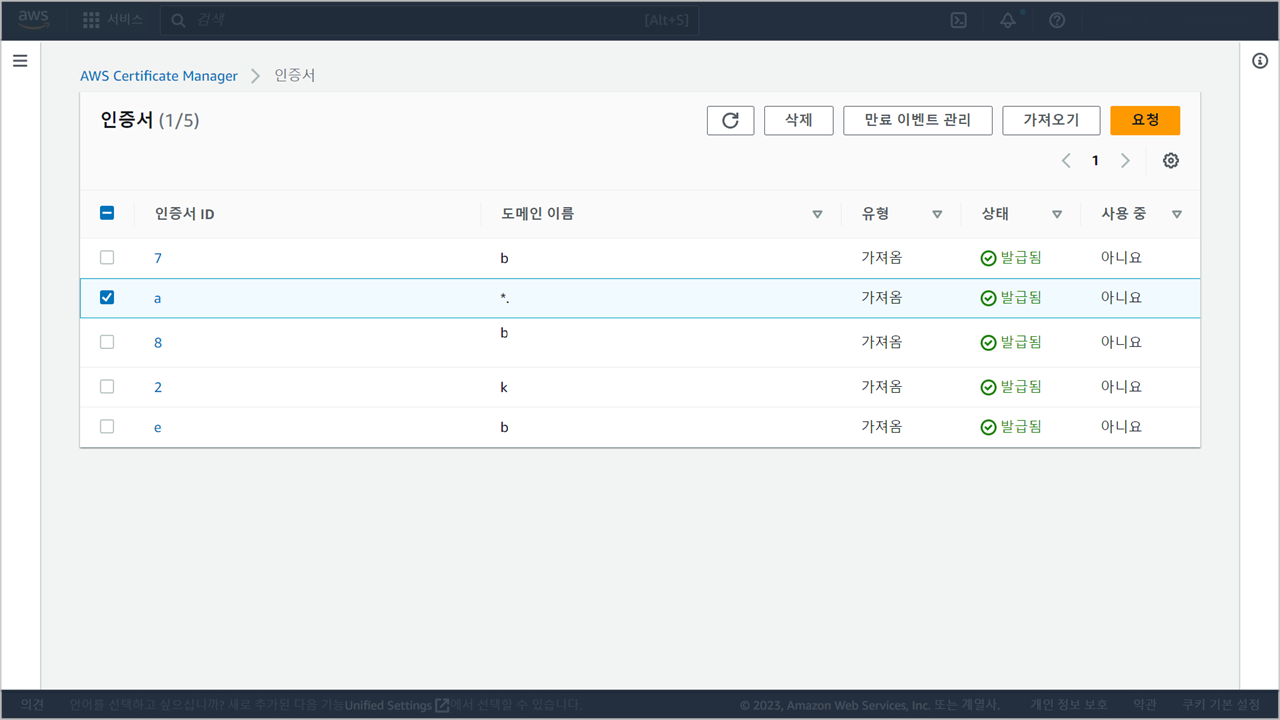Click 인증서 breadcrumb text
1280x720 pixels.
click(x=295, y=76)
